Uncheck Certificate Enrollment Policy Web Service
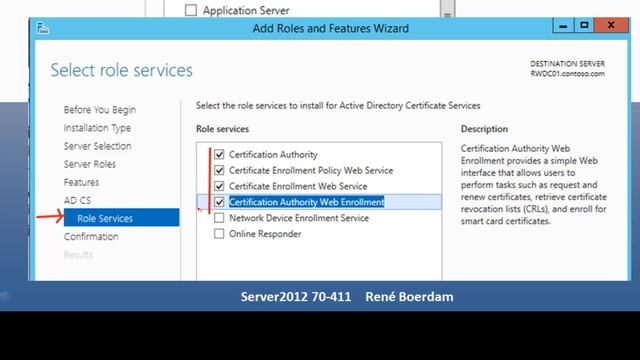 tap(219, 170)
